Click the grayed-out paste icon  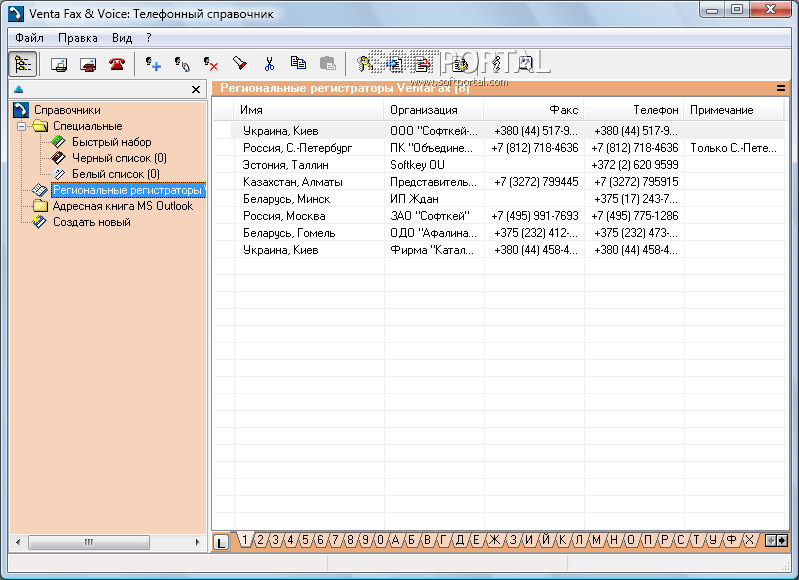click(x=327, y=64)
